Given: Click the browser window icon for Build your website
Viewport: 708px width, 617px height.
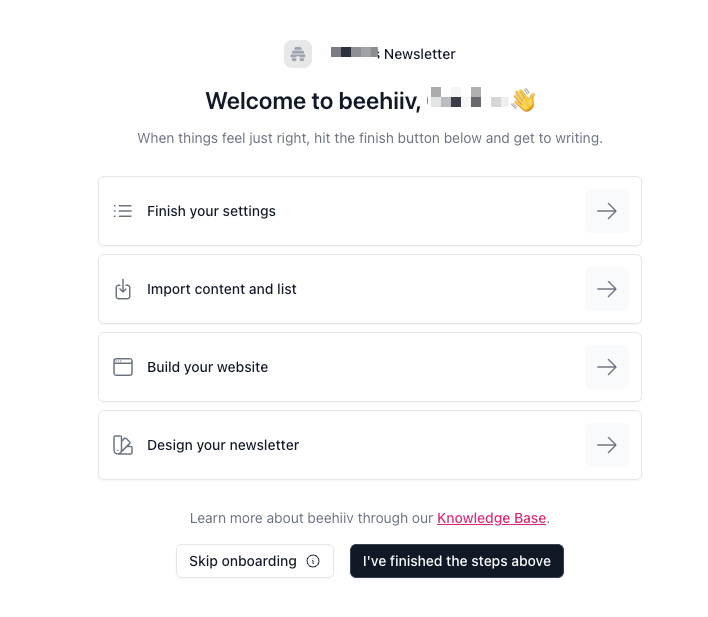Looking at the screenshot, I should (x=123, y=367).
